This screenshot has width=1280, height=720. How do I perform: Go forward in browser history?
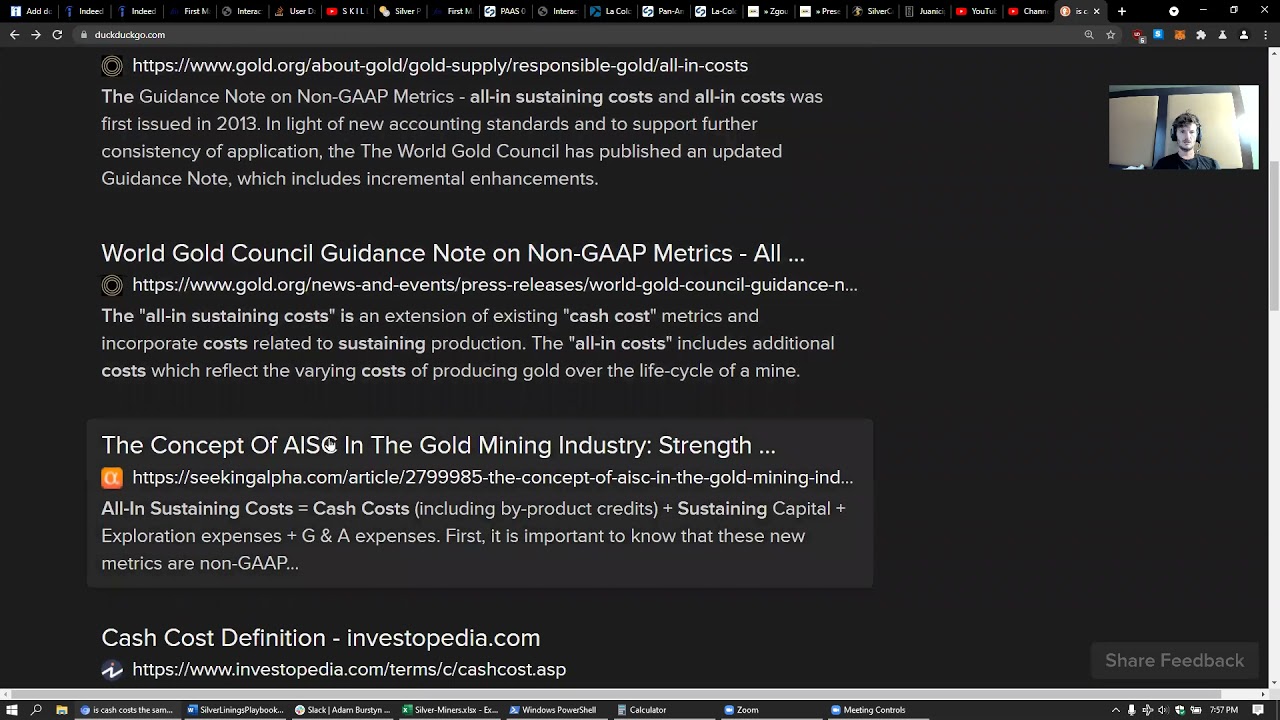click(35, 35)
